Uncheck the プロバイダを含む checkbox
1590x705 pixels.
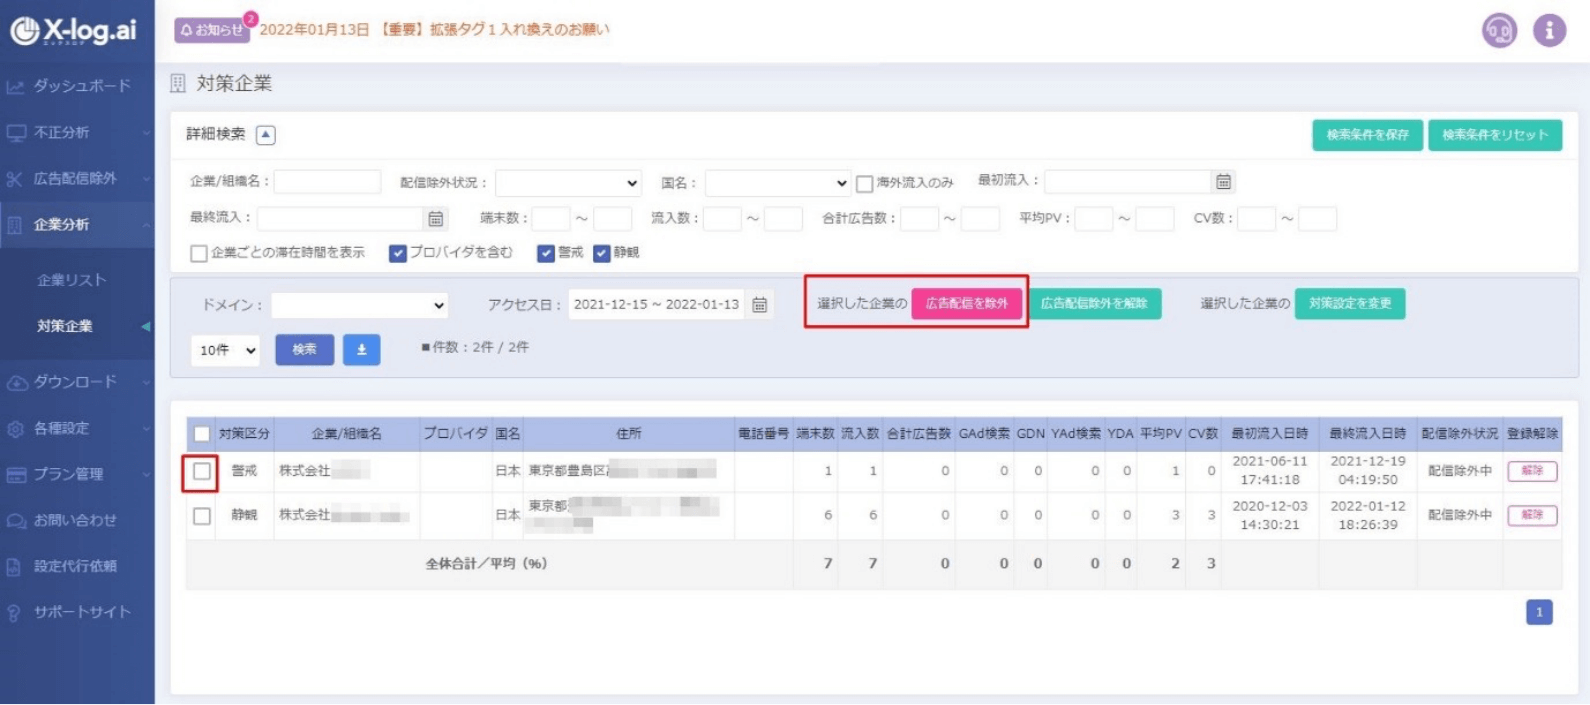tap(398, 253)
